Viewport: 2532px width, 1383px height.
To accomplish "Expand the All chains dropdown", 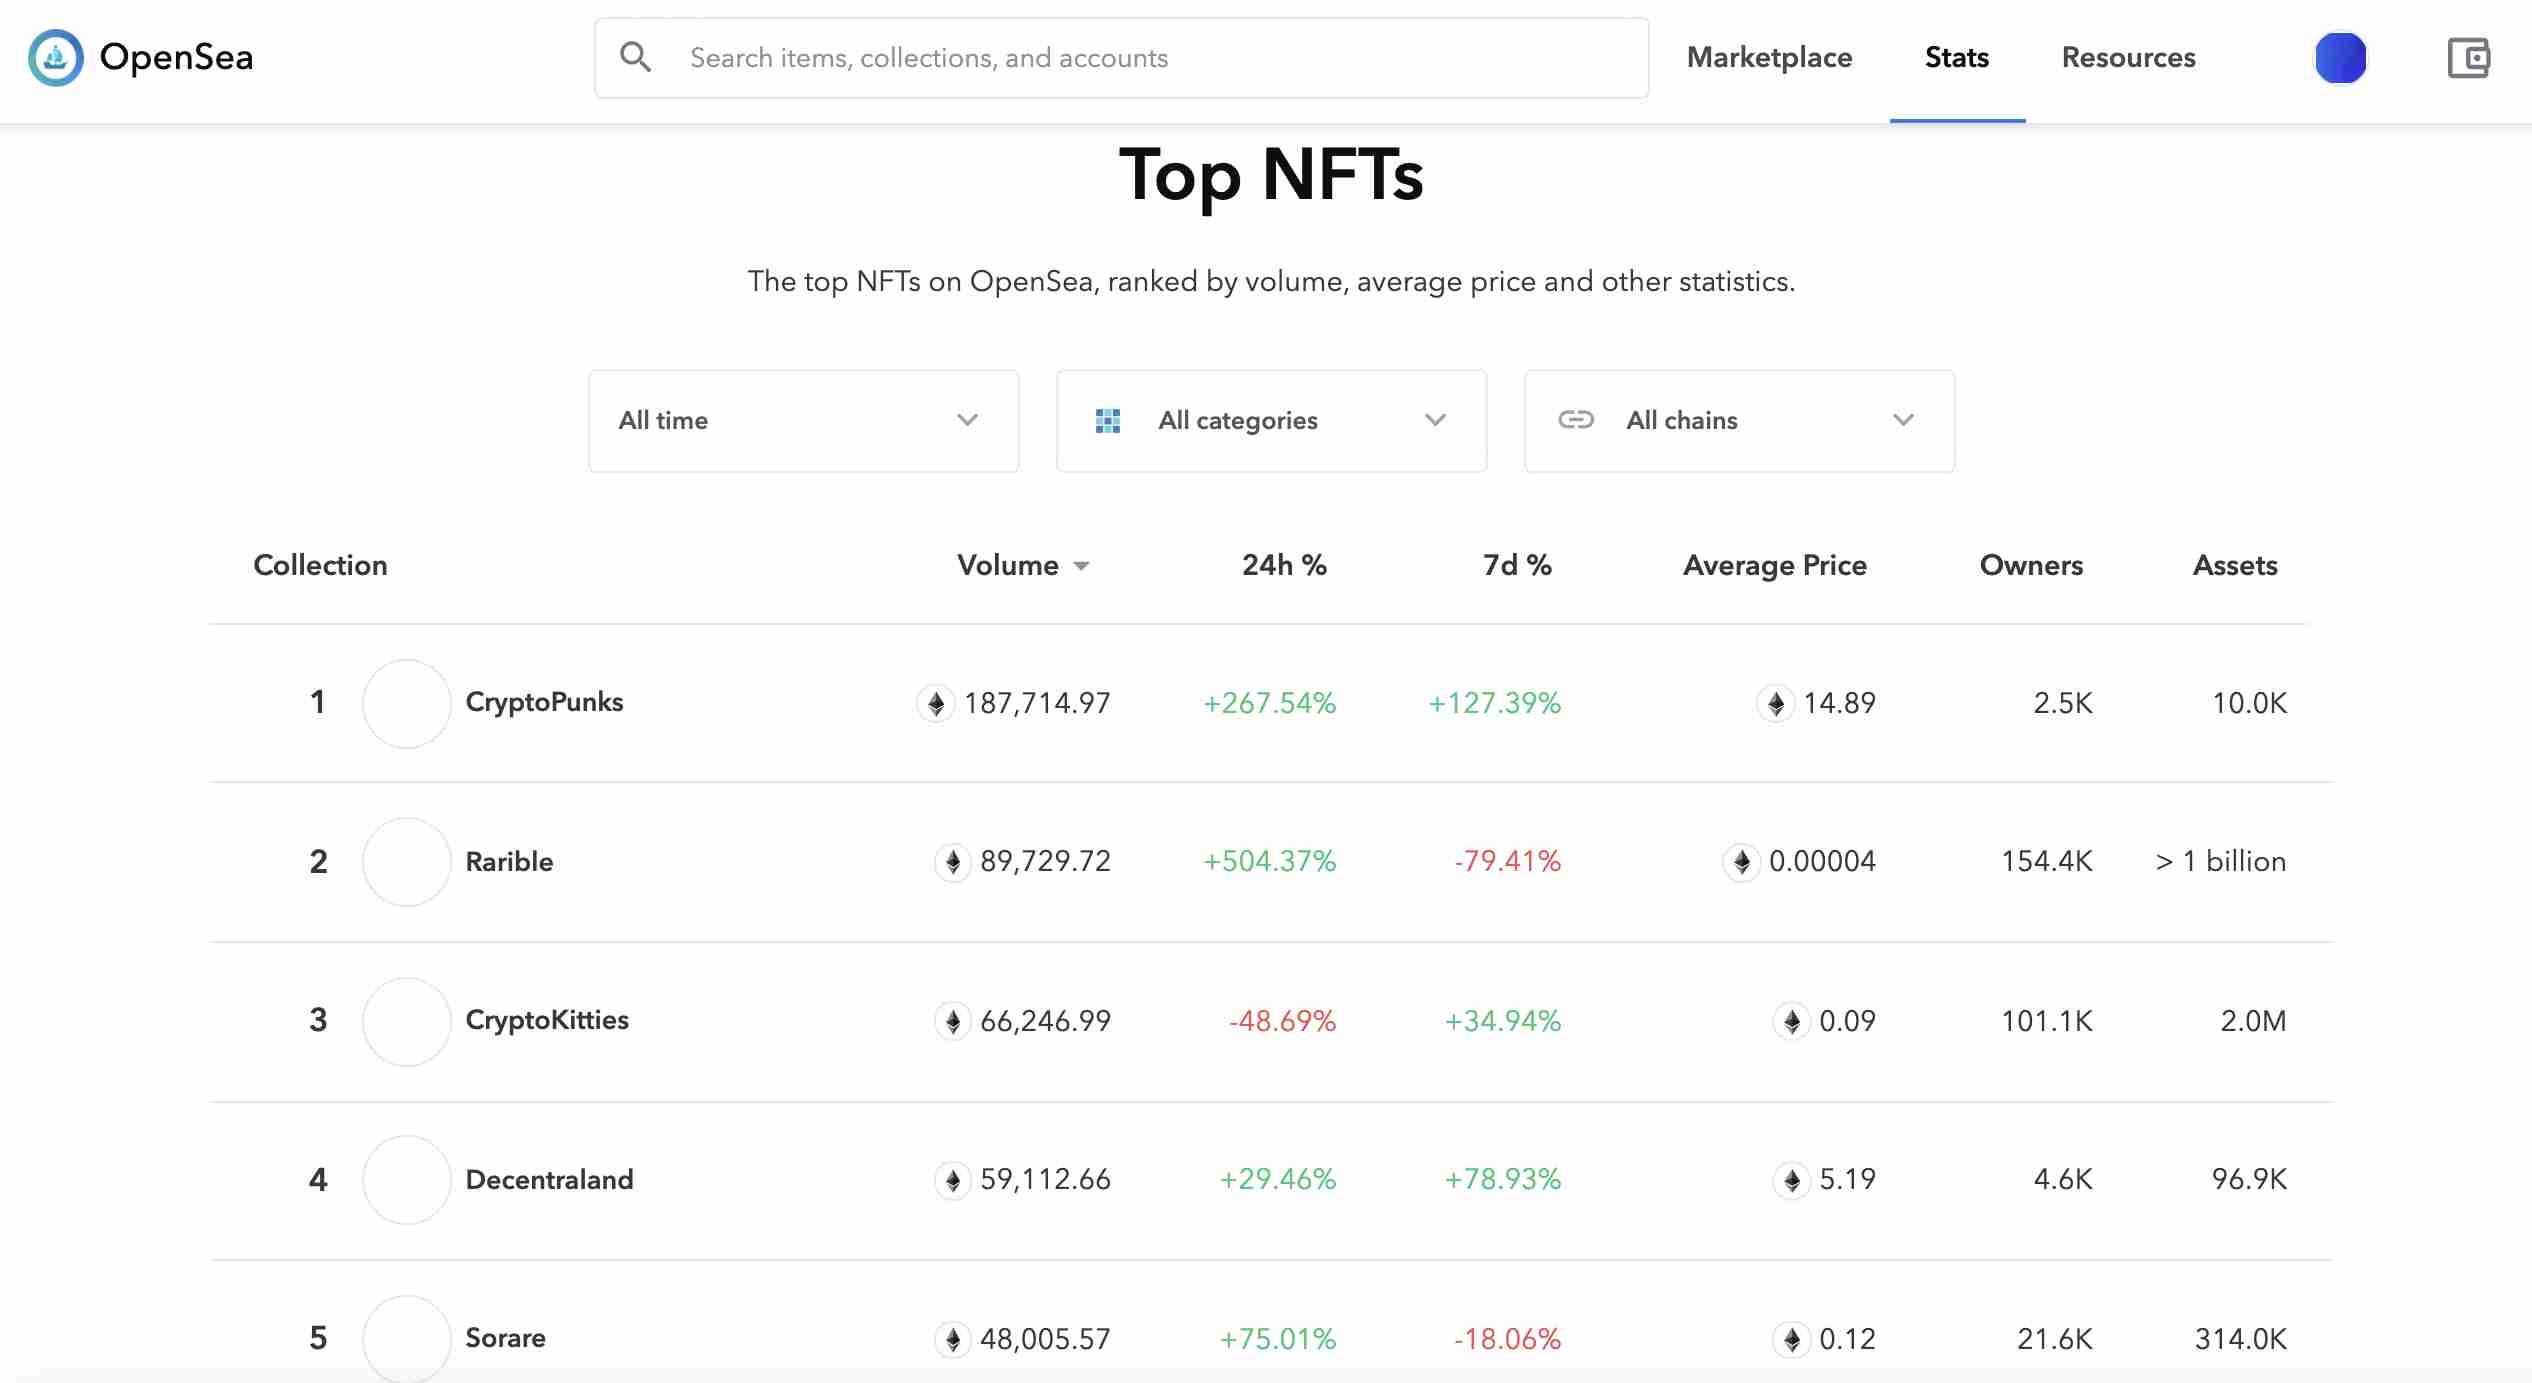I will 1739,420.
